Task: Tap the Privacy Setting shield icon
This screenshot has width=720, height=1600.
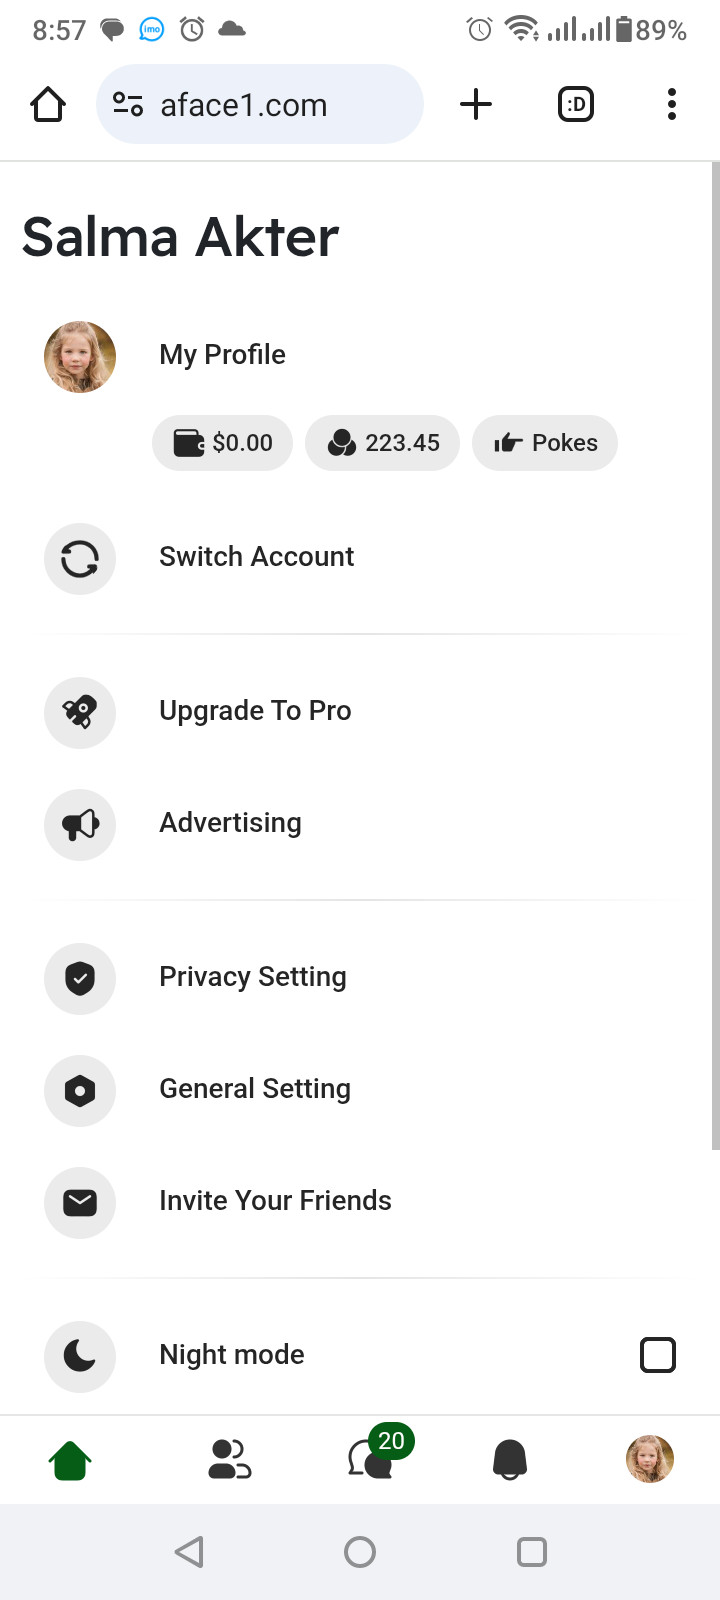Action: [80, 978]
